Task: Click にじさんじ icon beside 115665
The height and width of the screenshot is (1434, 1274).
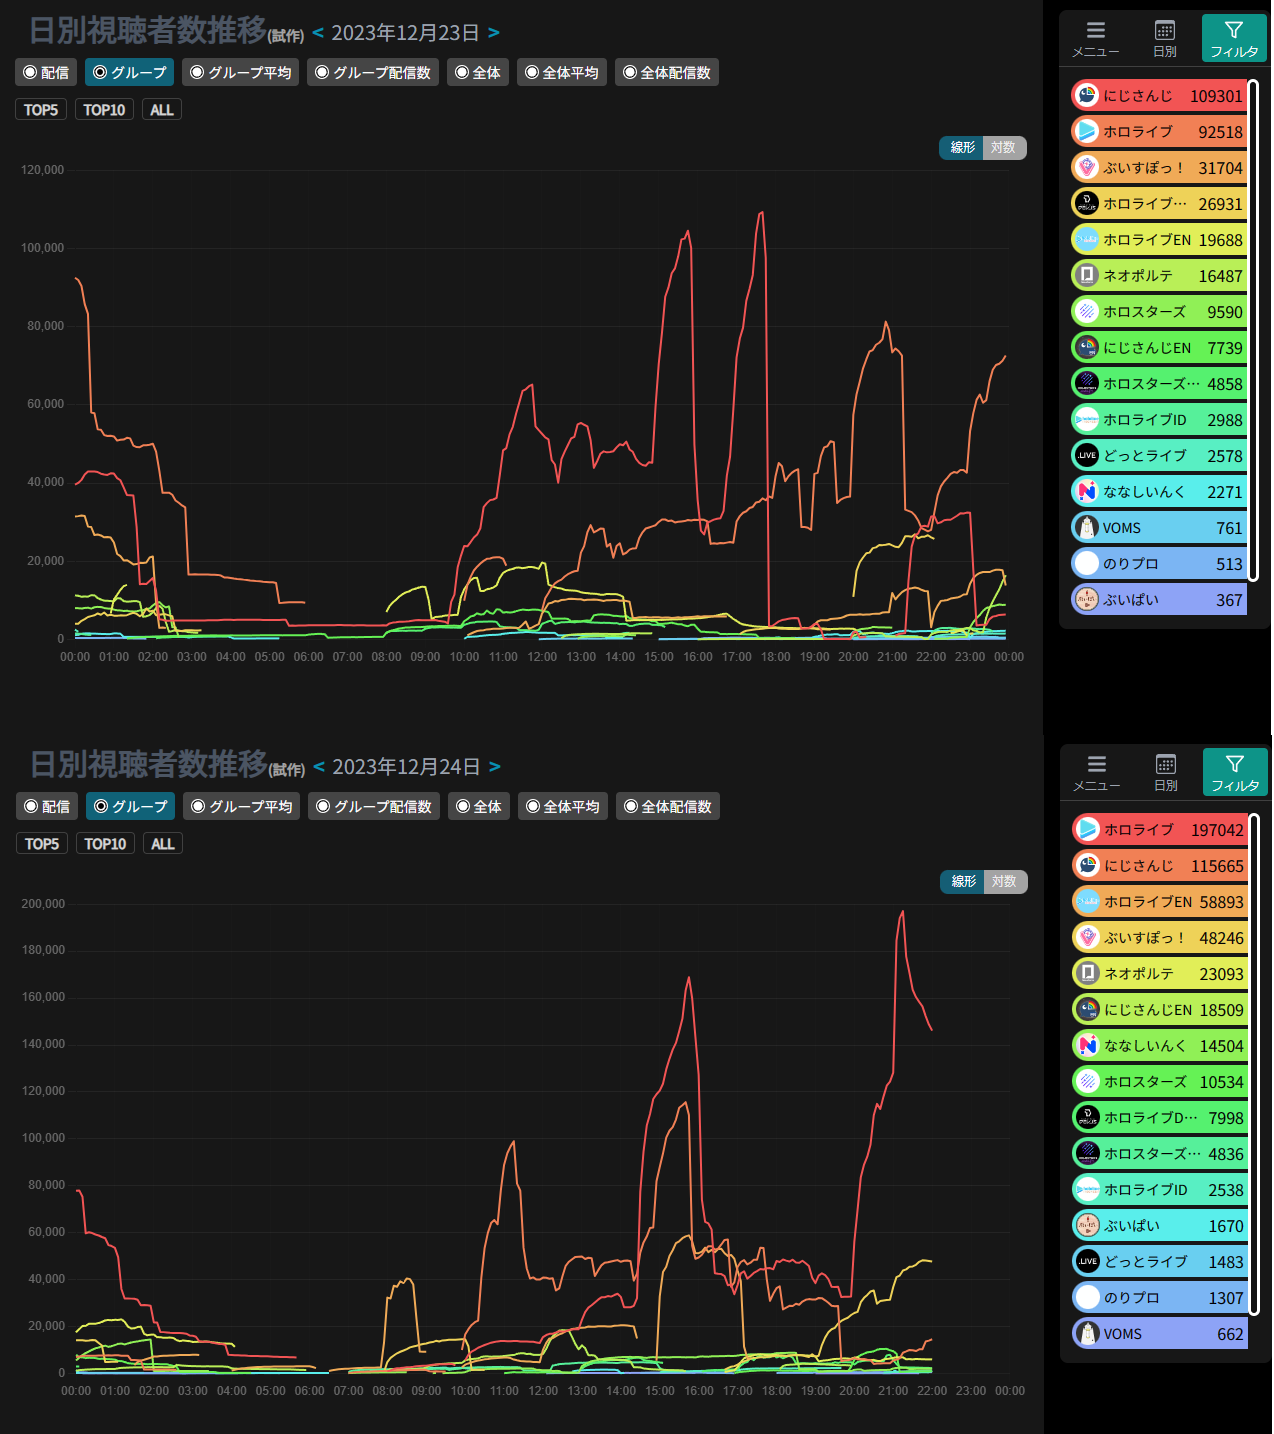Action: (1088, 865)
